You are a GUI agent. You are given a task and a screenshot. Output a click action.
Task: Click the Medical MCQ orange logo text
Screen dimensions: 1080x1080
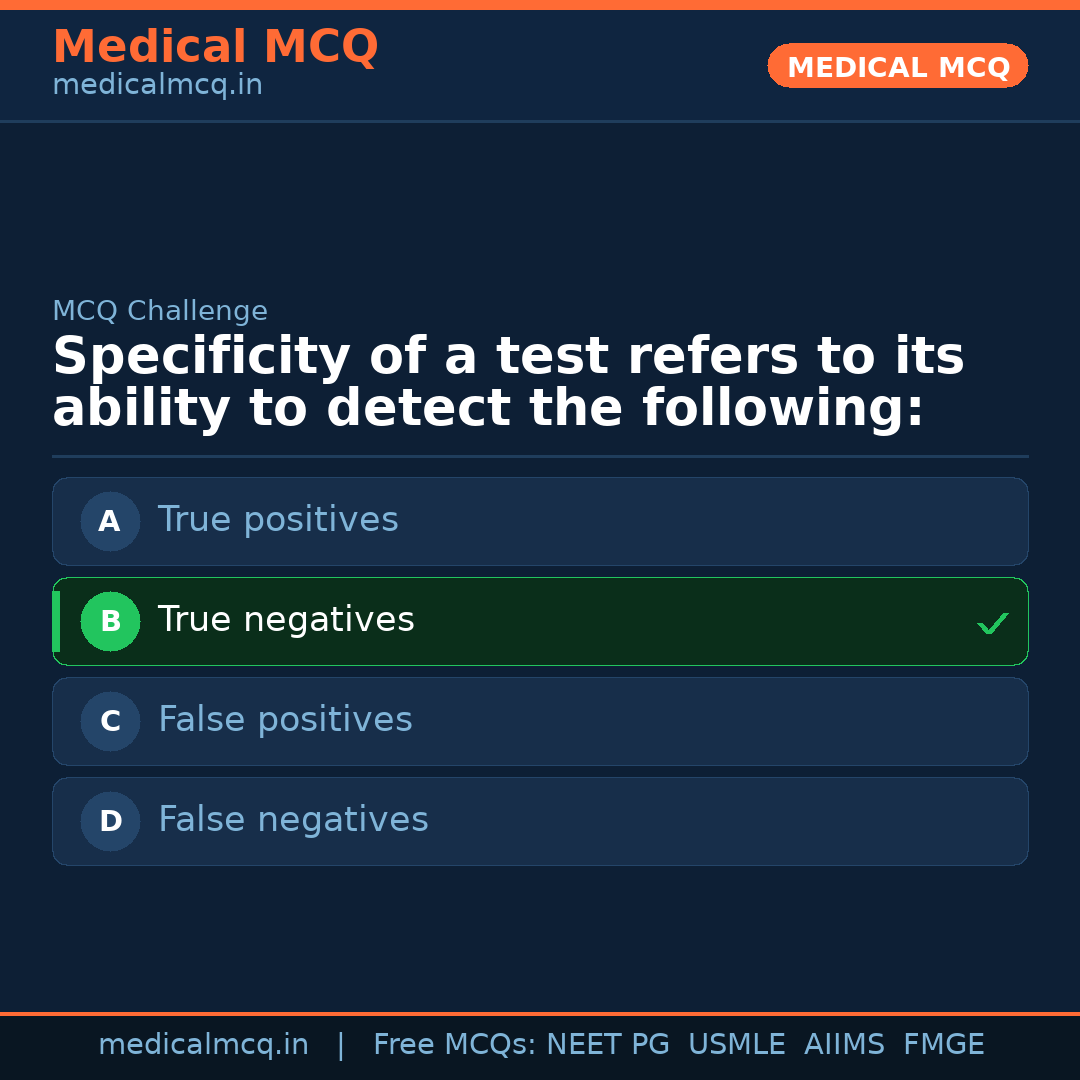click(215, 46)
